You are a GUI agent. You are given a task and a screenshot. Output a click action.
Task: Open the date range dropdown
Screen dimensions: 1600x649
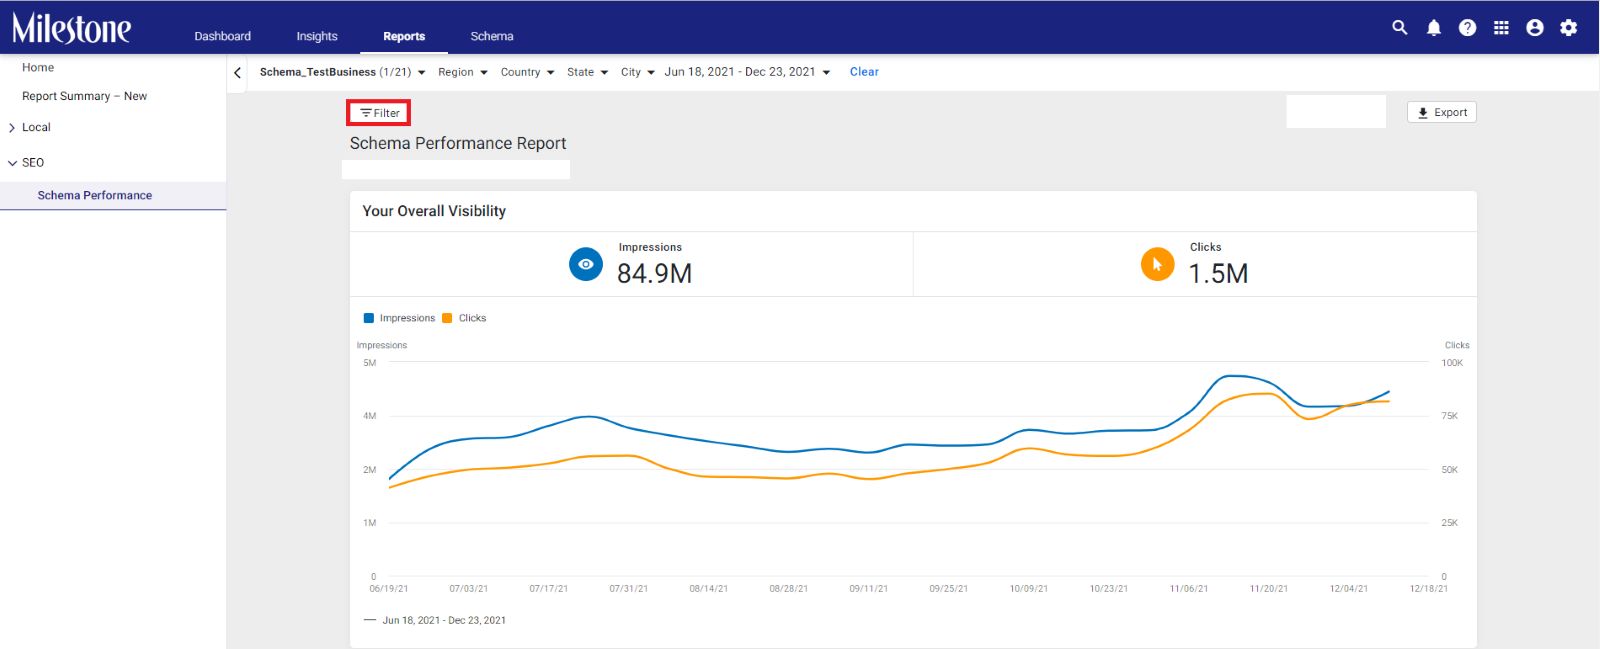coord(747,72)
